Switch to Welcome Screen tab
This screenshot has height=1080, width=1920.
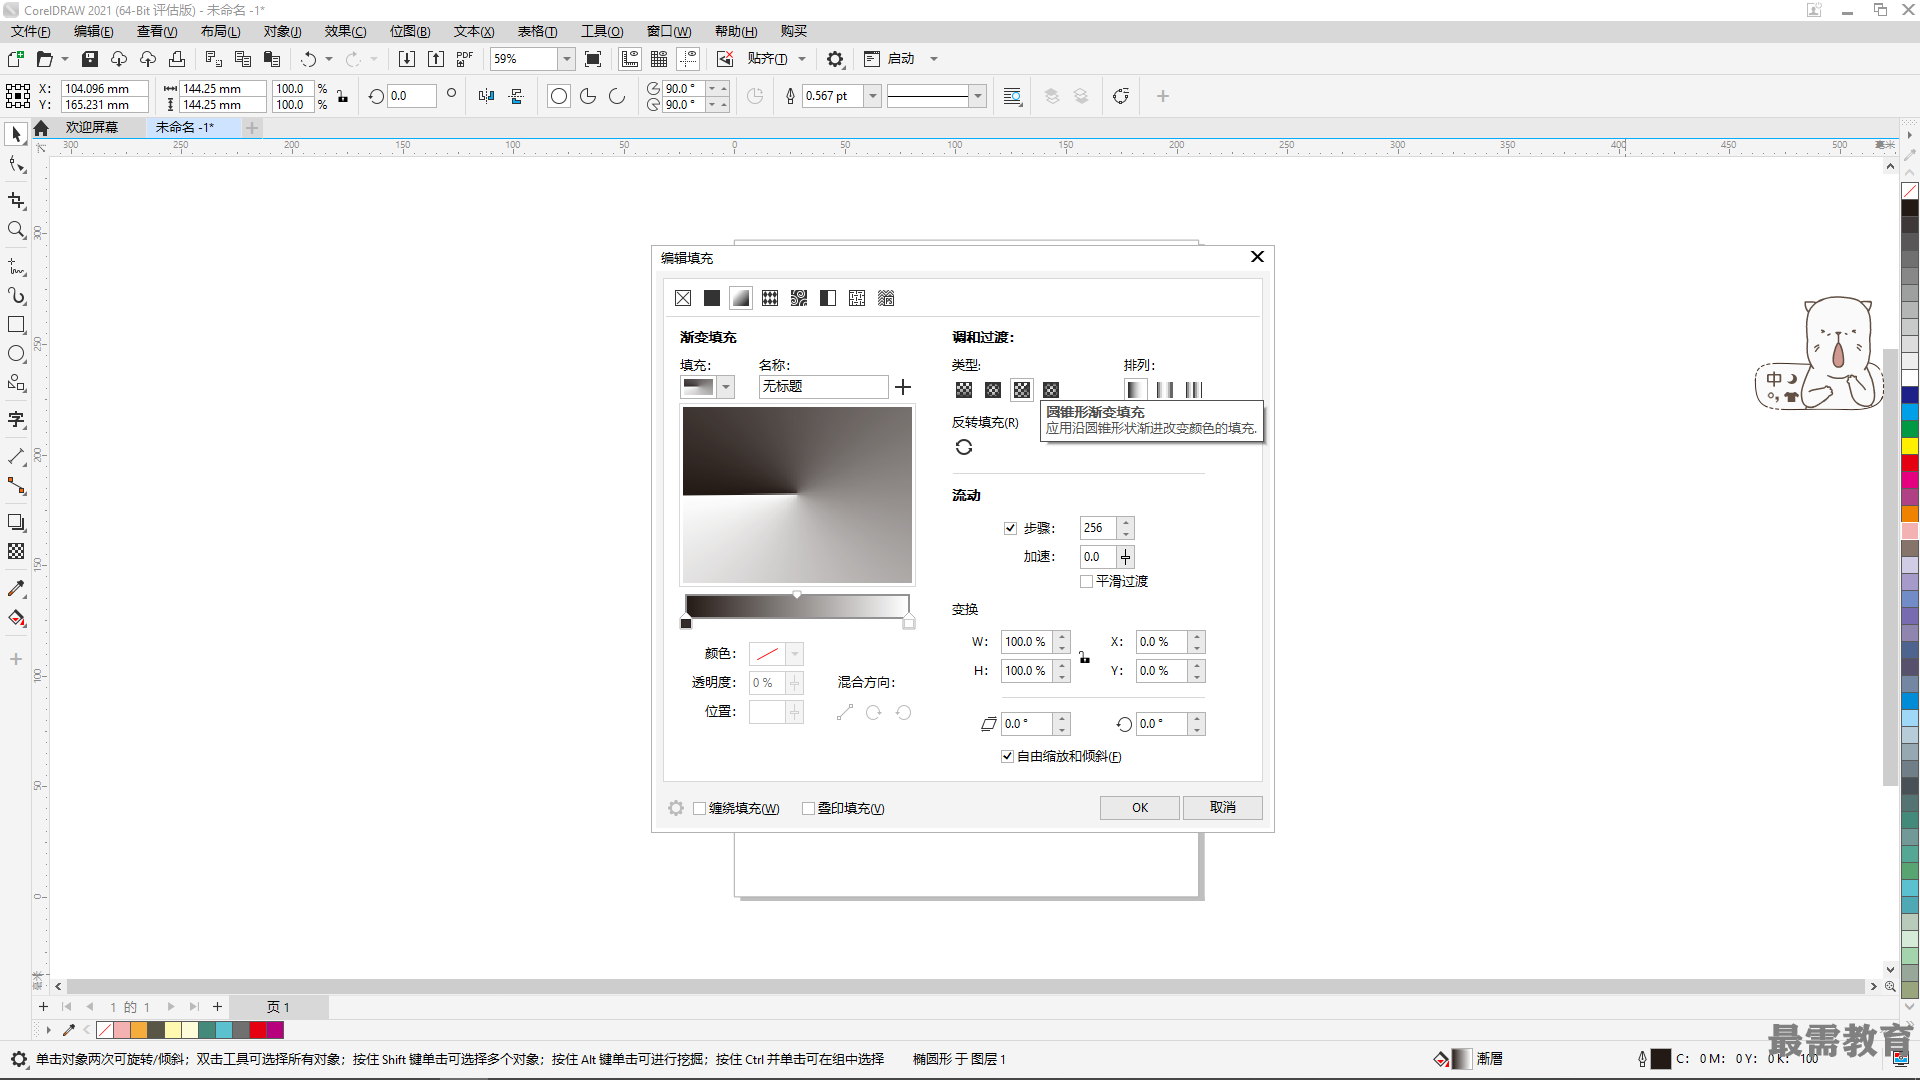92,127
